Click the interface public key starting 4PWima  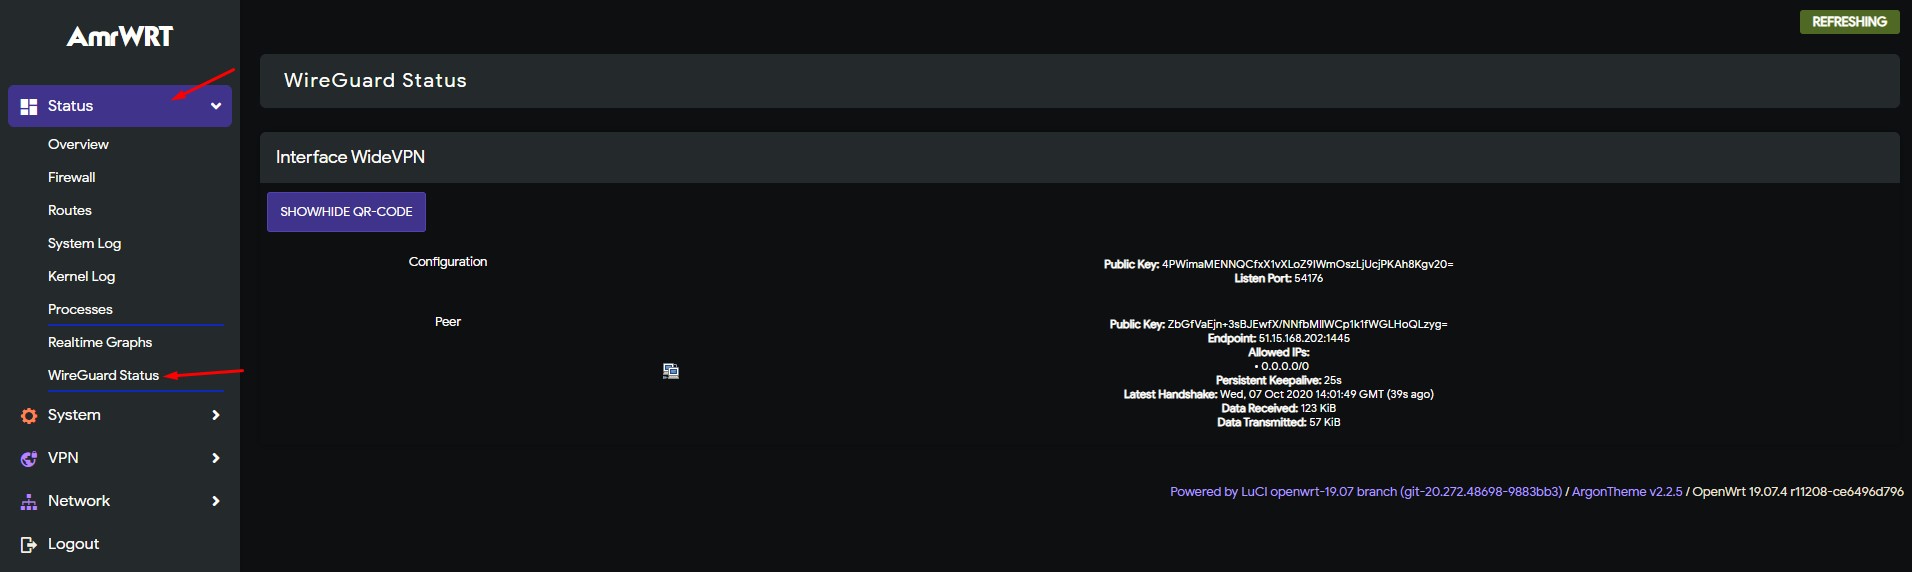click(x=1307, y=264)
